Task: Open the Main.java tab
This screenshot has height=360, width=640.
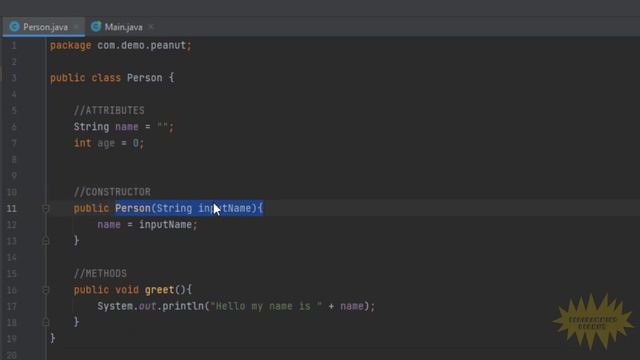Action: click(123, 27)
